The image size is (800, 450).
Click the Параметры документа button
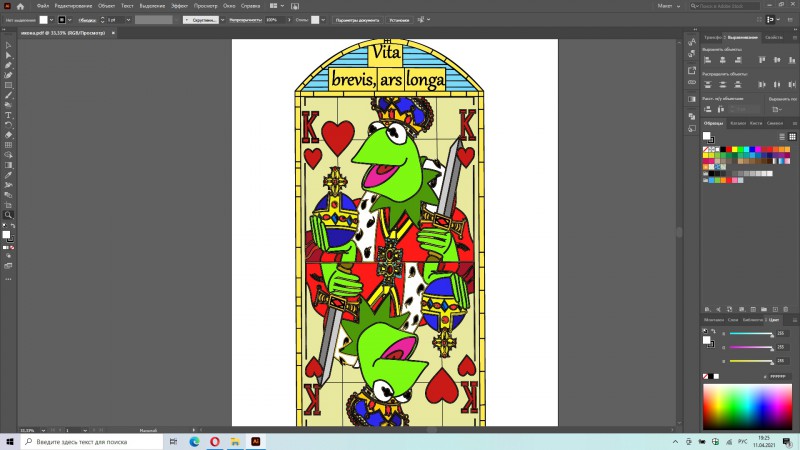[x=357, y=20]
